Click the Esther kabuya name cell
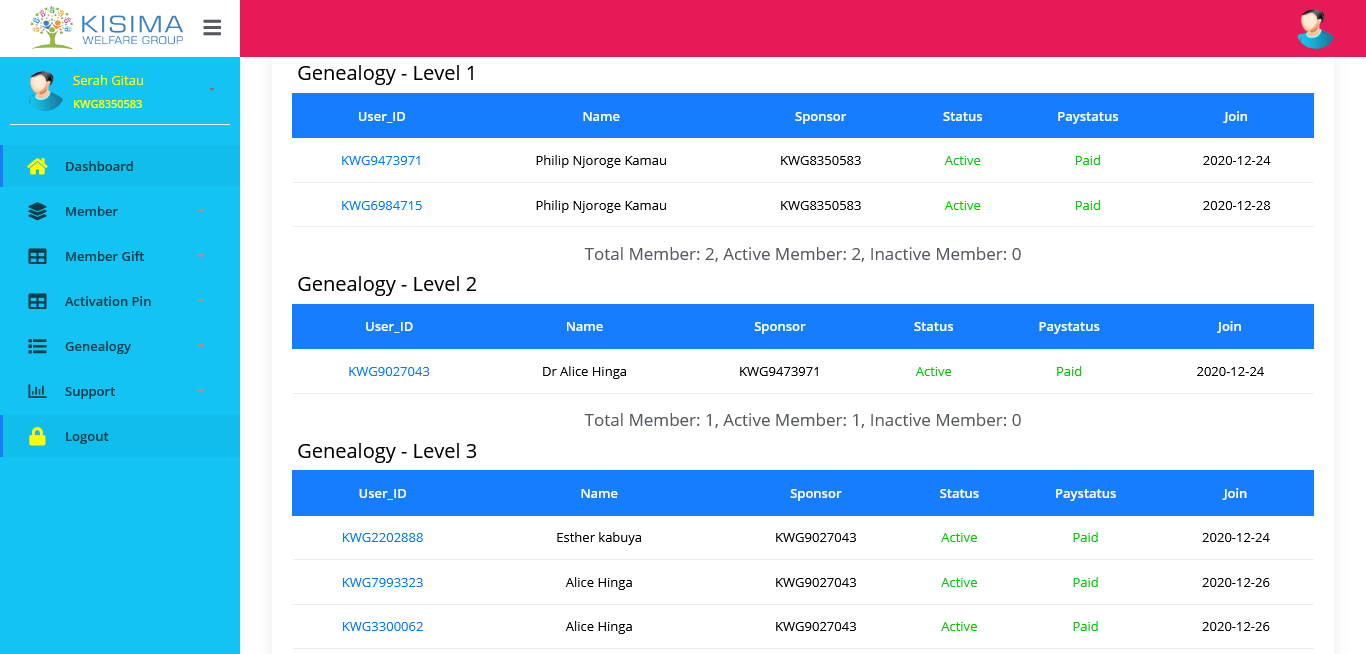Viewport: 1366px width, 654px height. click(x=599, y=537)
